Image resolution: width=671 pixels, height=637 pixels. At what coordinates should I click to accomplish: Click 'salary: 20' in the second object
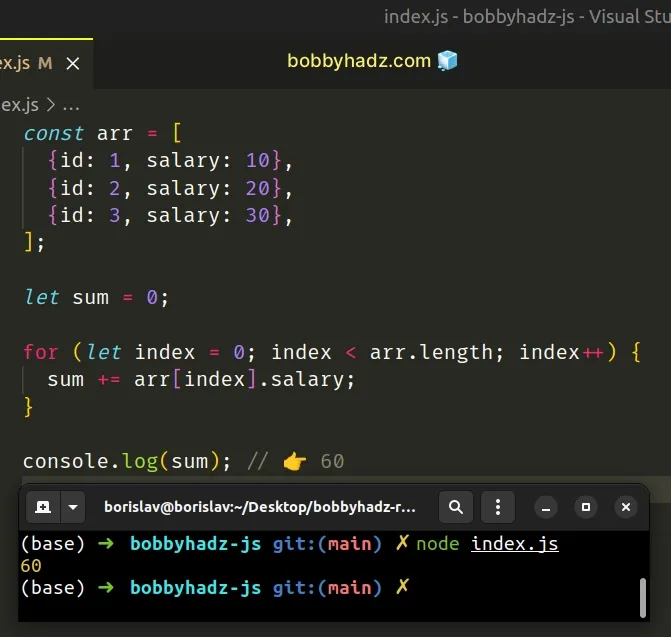[x=208, y=188]
